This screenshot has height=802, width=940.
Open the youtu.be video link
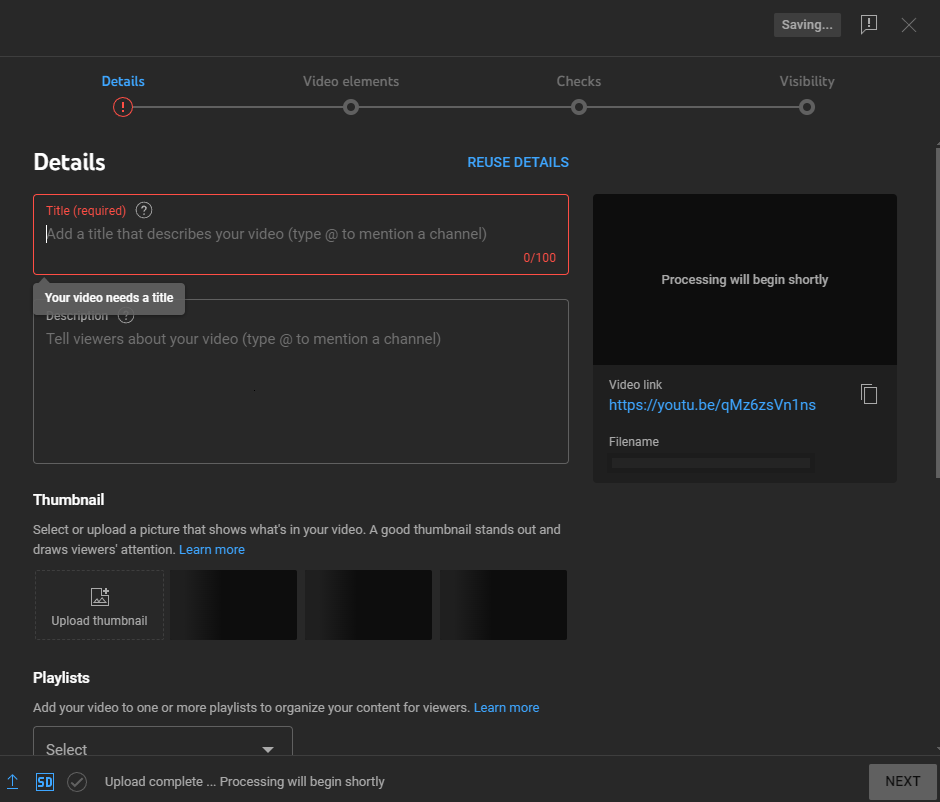(712, 405)
